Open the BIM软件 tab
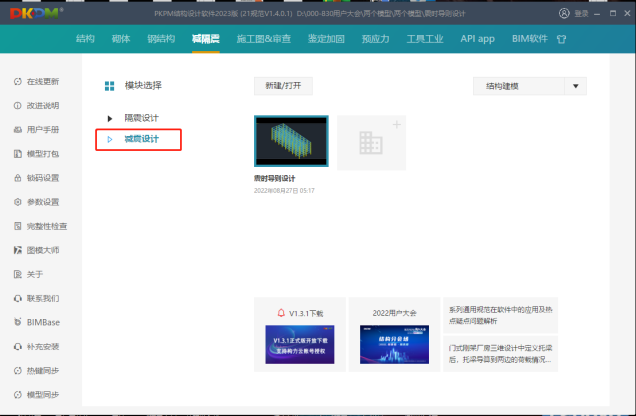The height and width of the screenshot is (416, 636). tap(529, 39)
